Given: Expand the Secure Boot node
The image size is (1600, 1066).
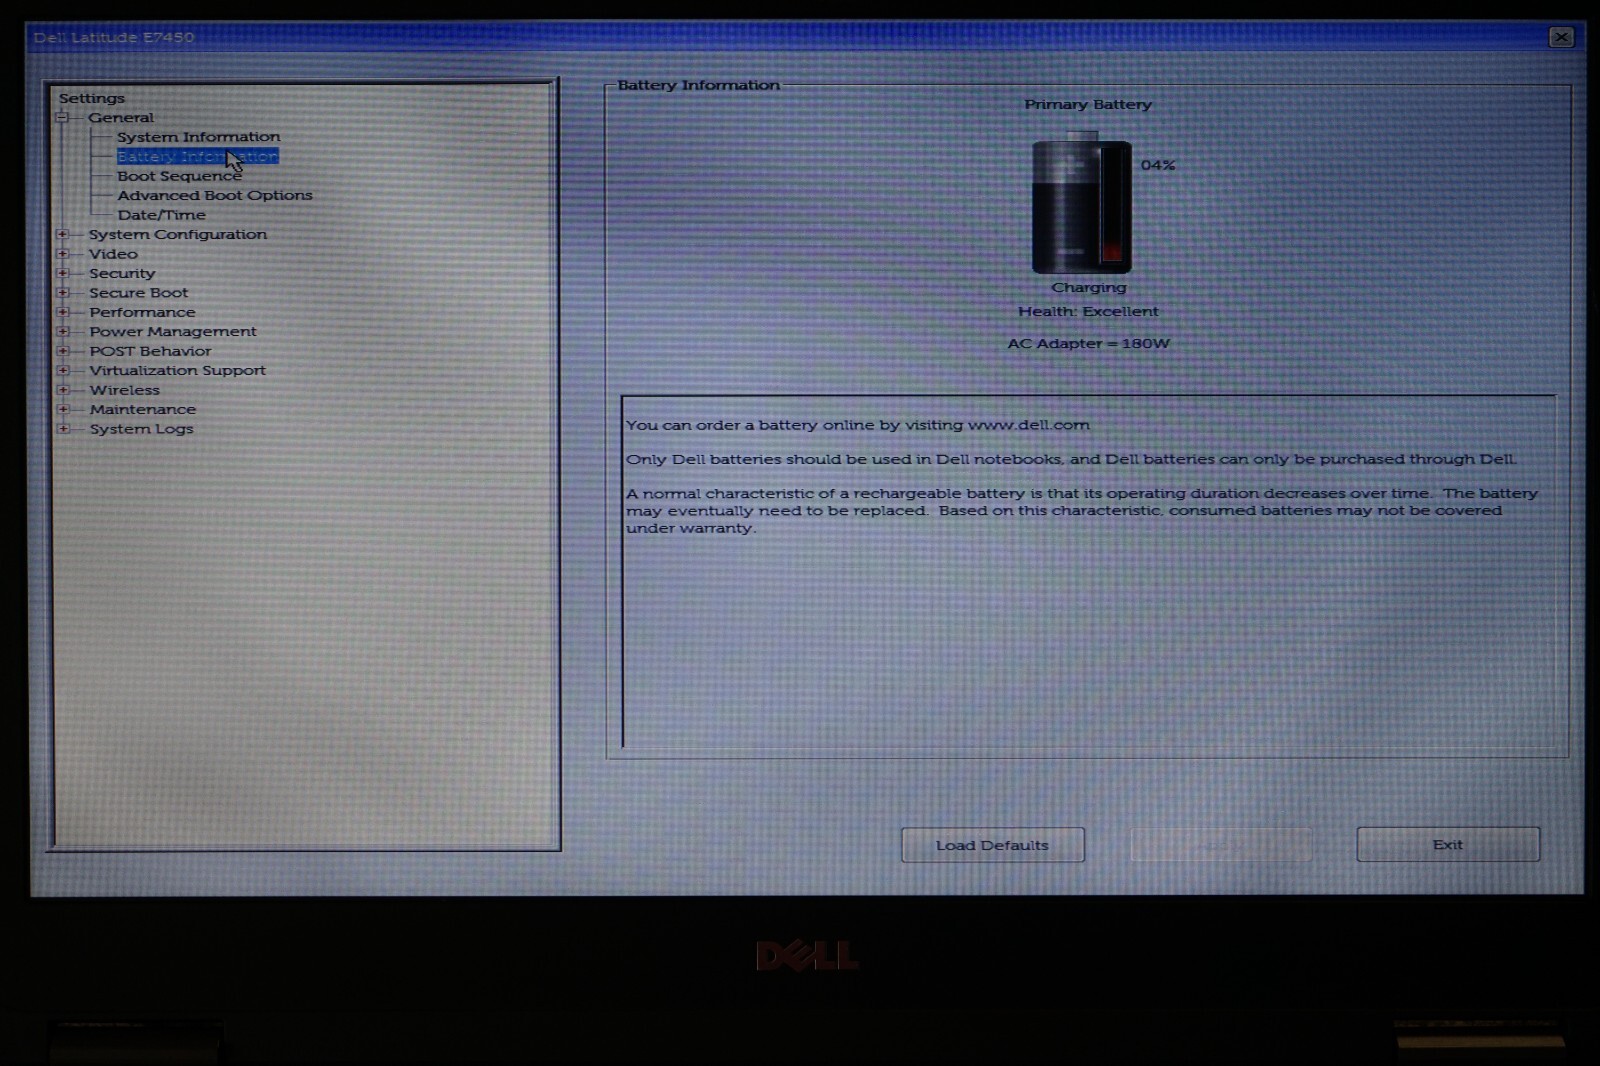Looking at the screenshot, I should pos(63,293).
